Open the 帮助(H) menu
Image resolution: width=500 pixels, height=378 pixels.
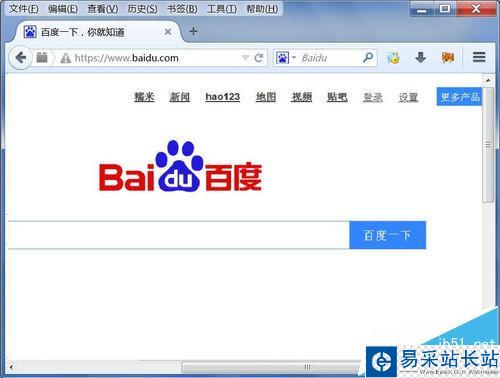point(262,8)
